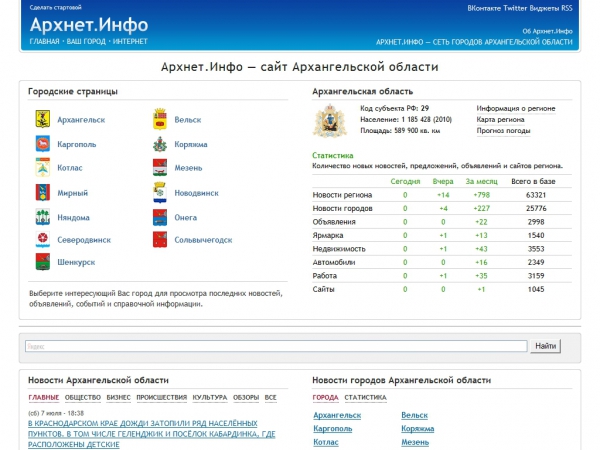600x450 pixels.
Task: Open the Новодвинск city page link
Action: coord(196,193)
